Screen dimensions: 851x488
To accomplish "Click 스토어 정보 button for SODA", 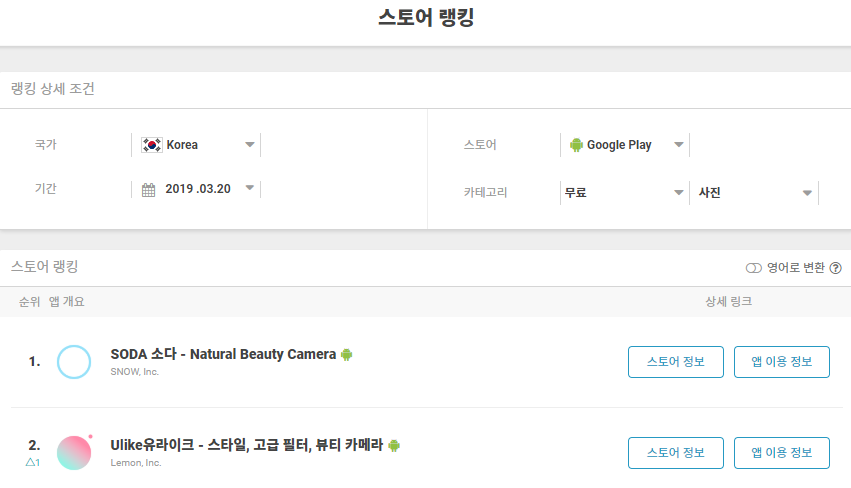I will (x=676, y=362).
